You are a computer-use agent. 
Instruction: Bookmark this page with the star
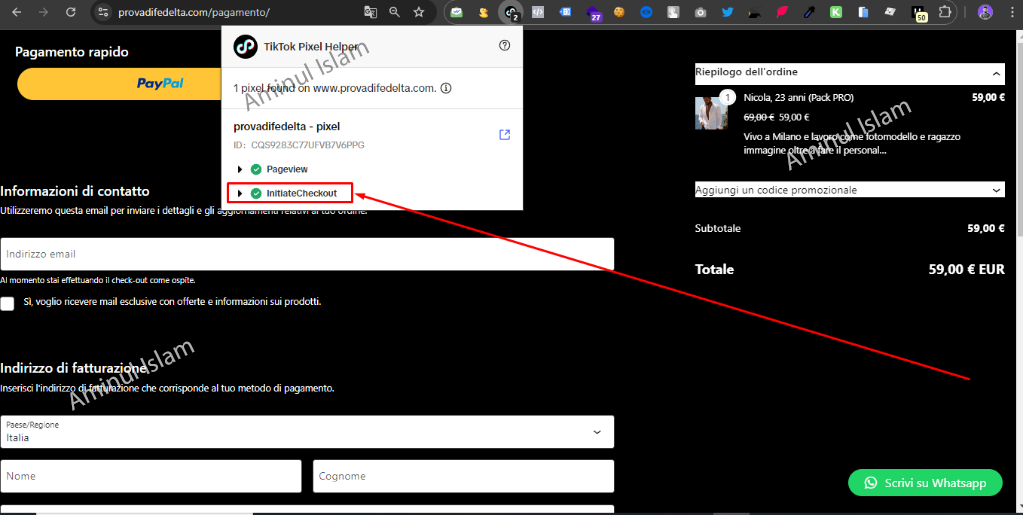pos(419,12)
